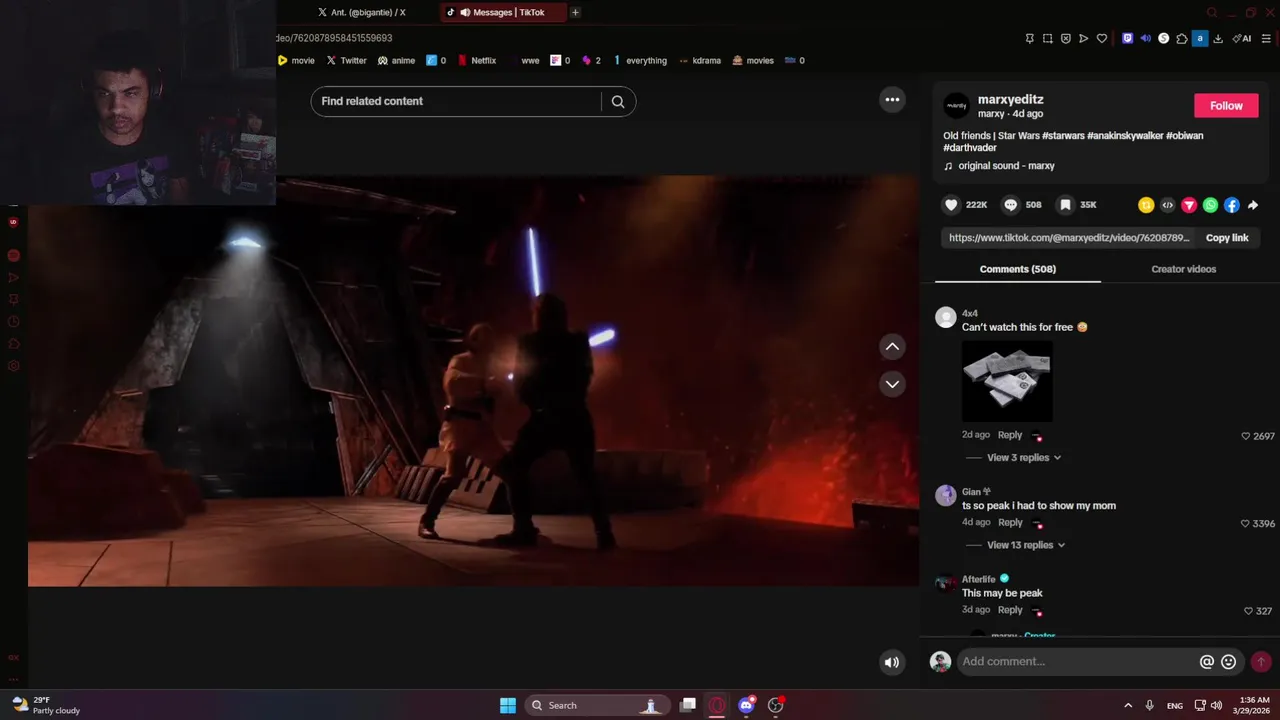Screen dimensions: 1280x720
Task: Take a snapshot with the browser capture icon
Action: tap(1047, 38)
